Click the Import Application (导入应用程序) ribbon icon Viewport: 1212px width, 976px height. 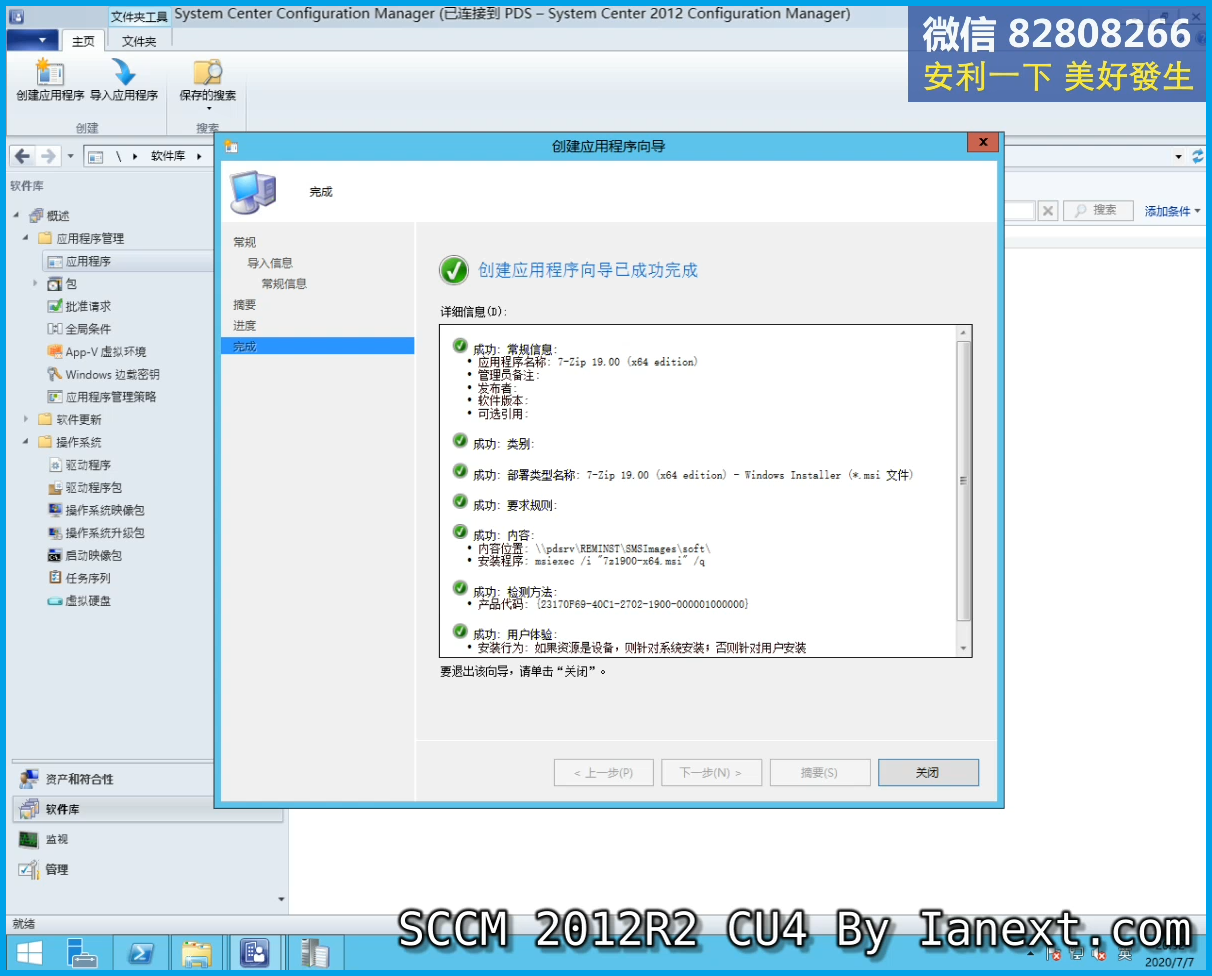(124, 80)
